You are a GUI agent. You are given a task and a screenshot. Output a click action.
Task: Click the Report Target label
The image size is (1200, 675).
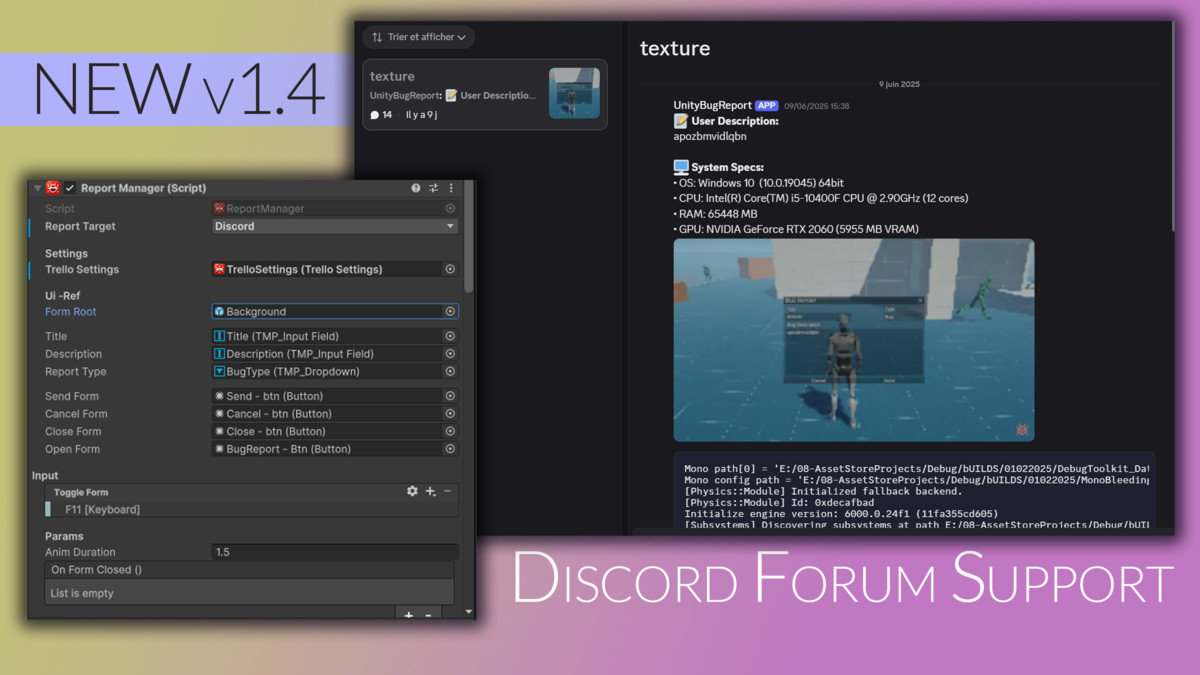80,227
